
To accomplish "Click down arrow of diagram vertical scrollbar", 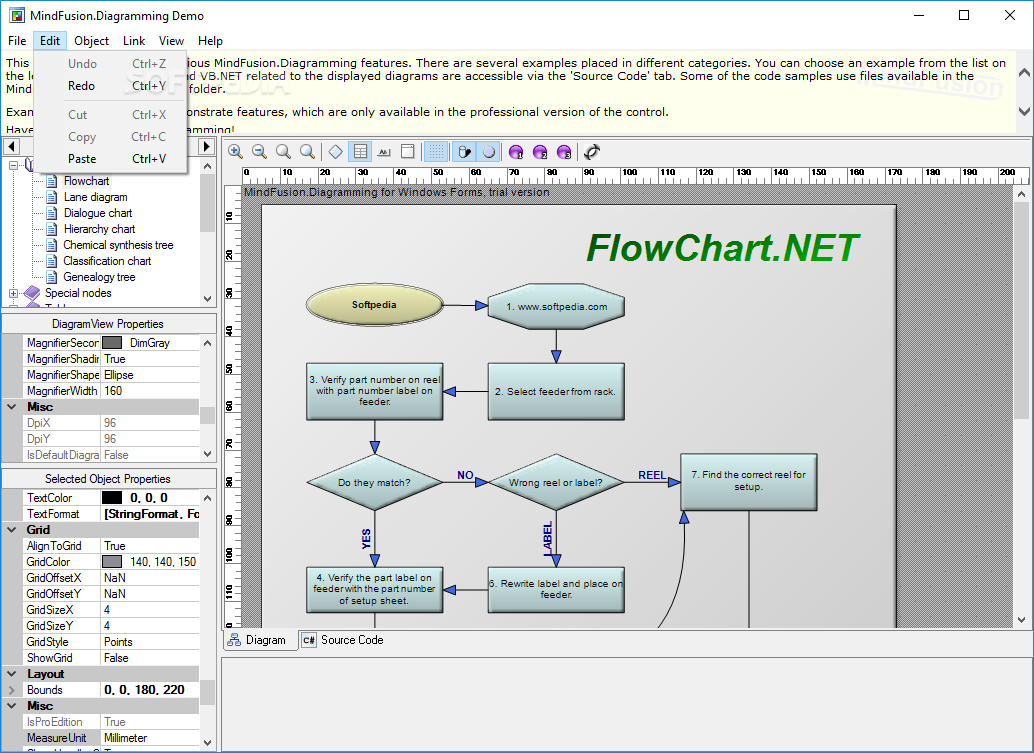I will point(1021,620).
